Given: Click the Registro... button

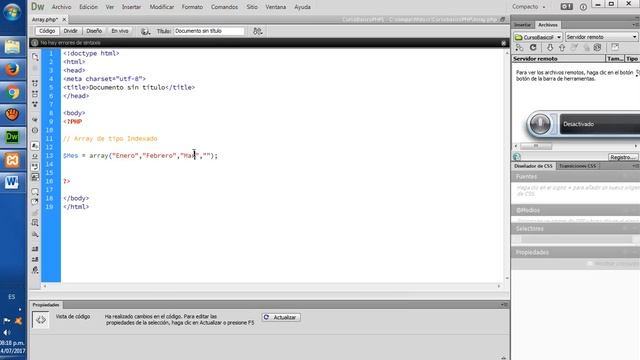Looking at the screenshot, I should tap(622, 157).
